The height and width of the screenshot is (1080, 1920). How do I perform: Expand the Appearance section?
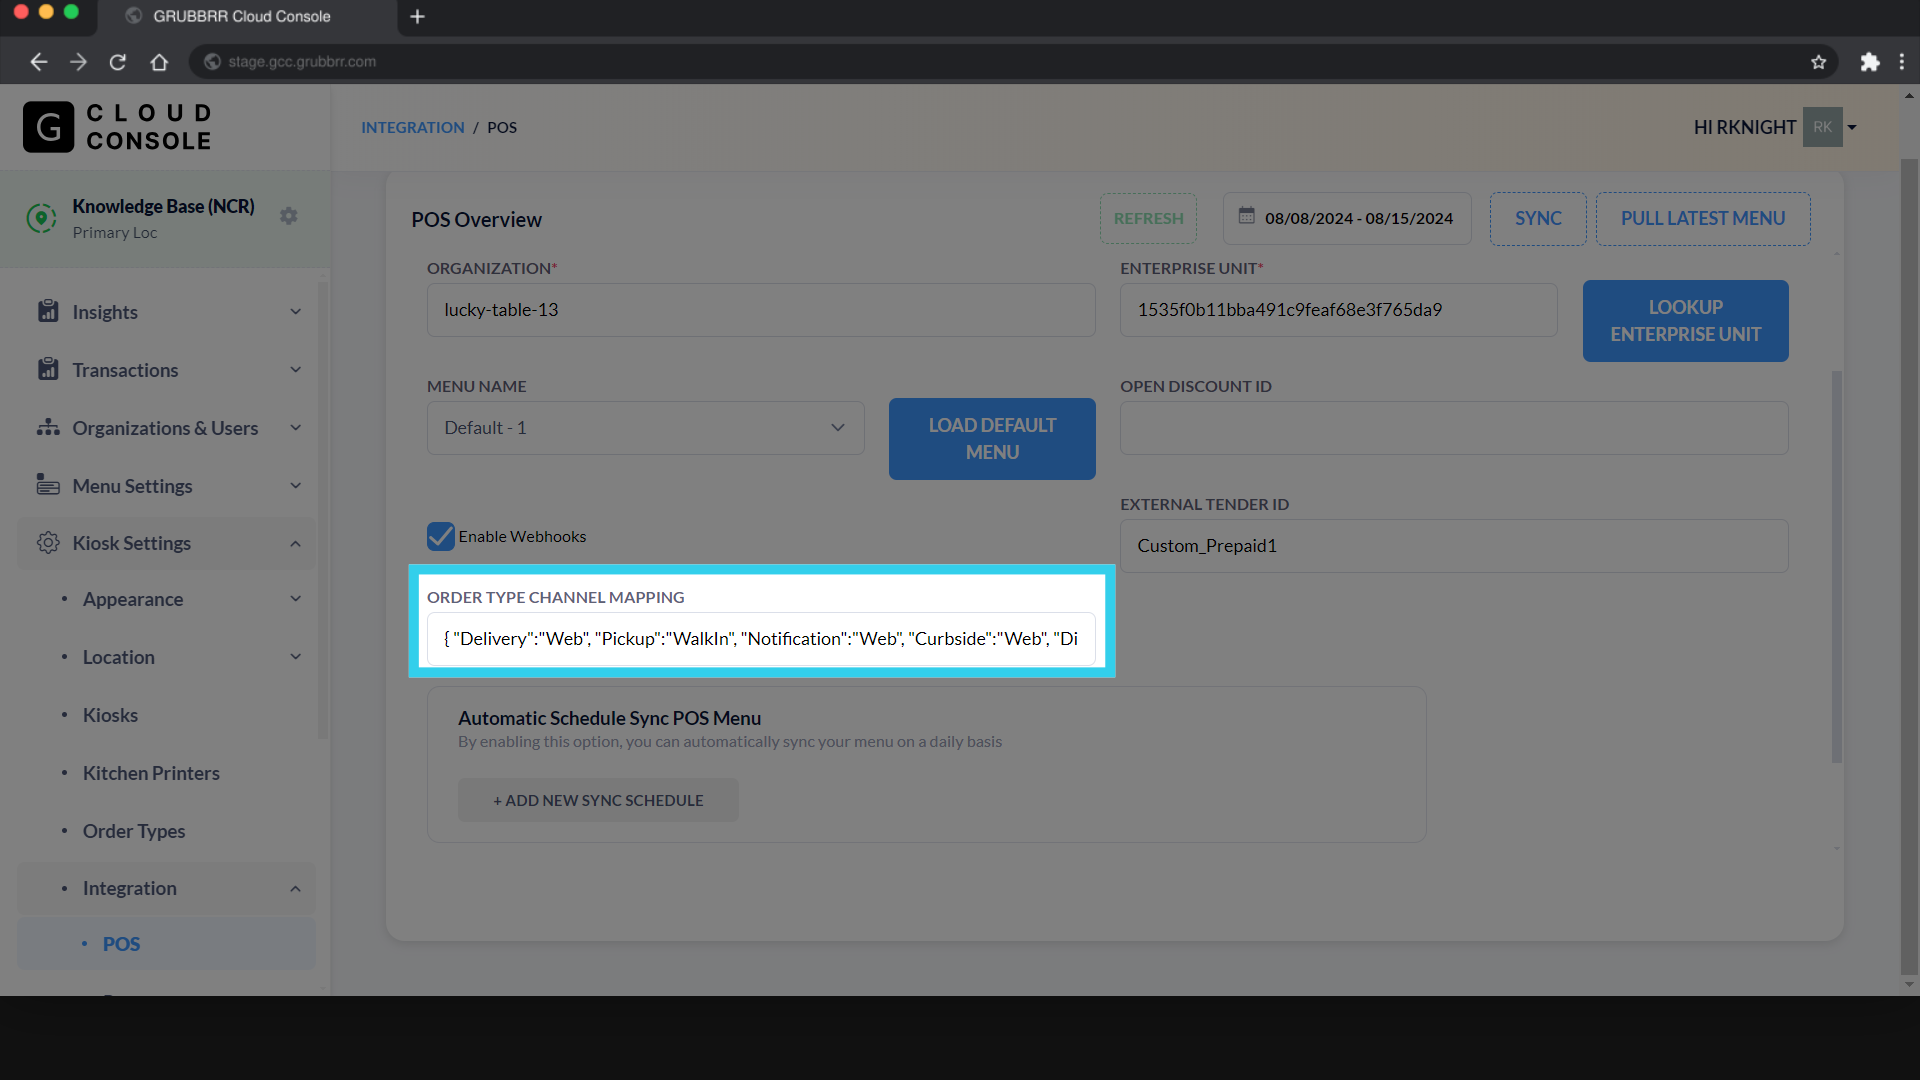tap(295, 598)
